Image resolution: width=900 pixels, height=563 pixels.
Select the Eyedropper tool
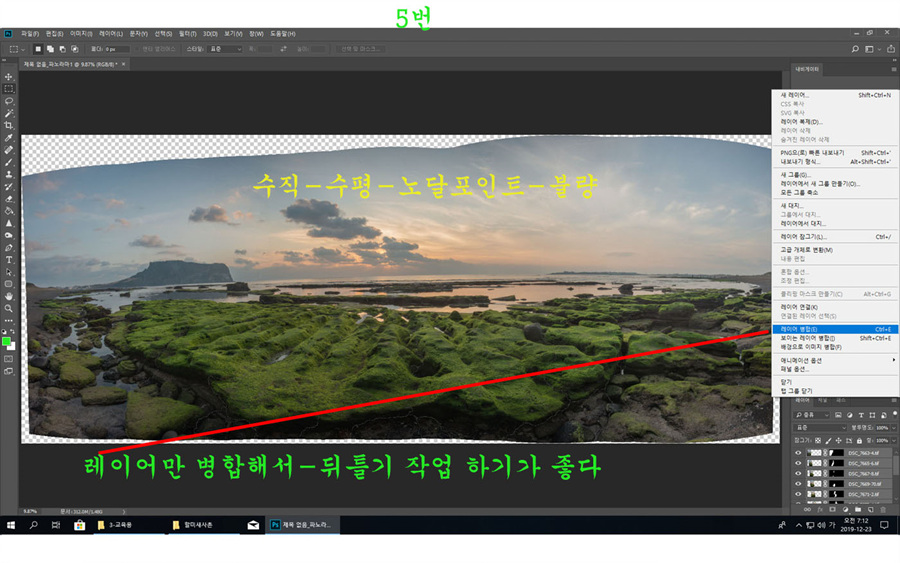pos(9,138)
